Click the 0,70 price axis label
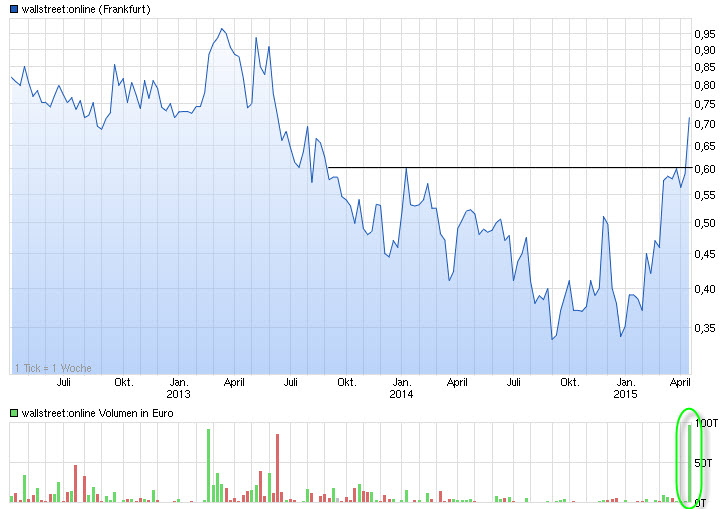This screenshot has height=509, width=721. [704, 124]
